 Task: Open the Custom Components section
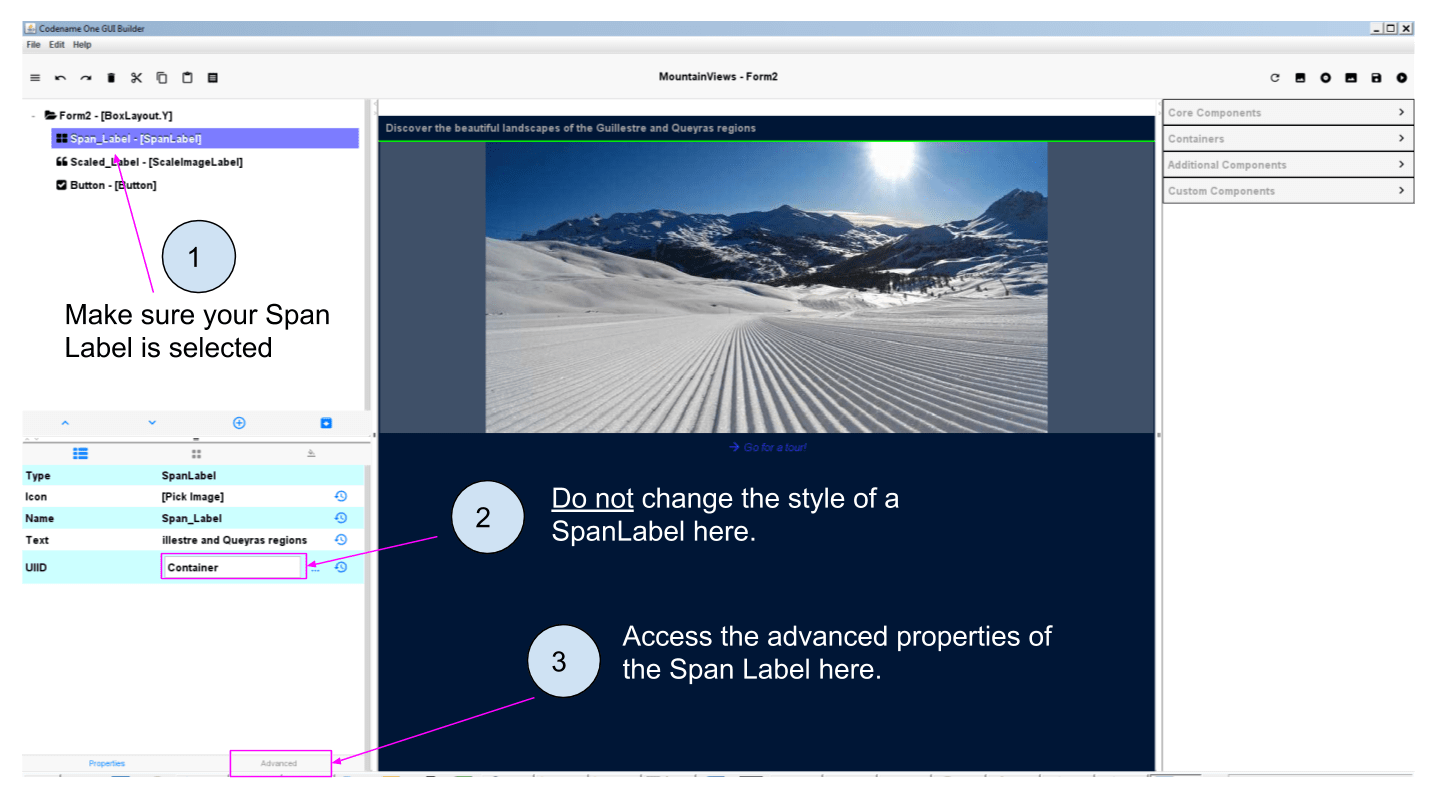(x=1287, y=190)
